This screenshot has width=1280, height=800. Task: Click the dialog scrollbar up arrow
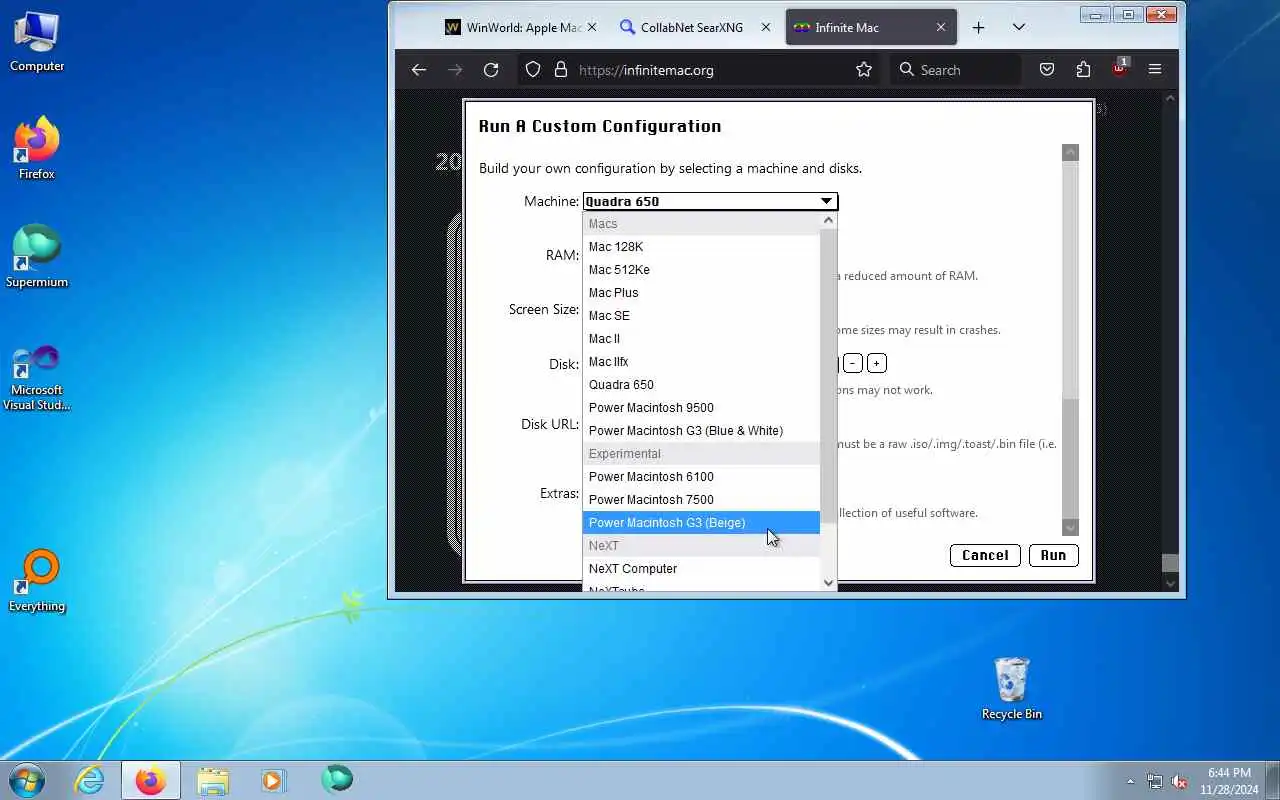[x=1070, y=152]
